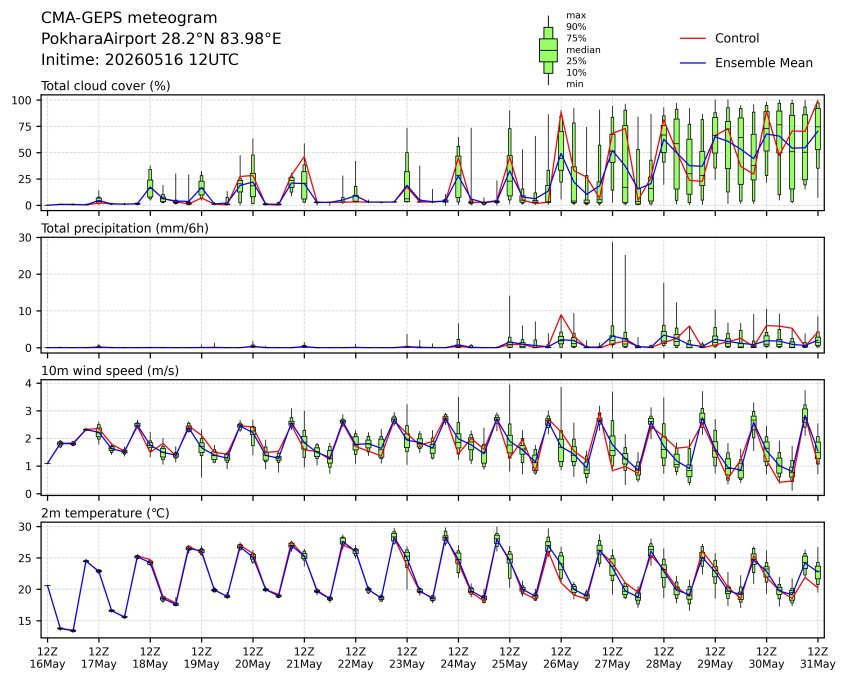Click the Total cloud cover panel title

106,86
